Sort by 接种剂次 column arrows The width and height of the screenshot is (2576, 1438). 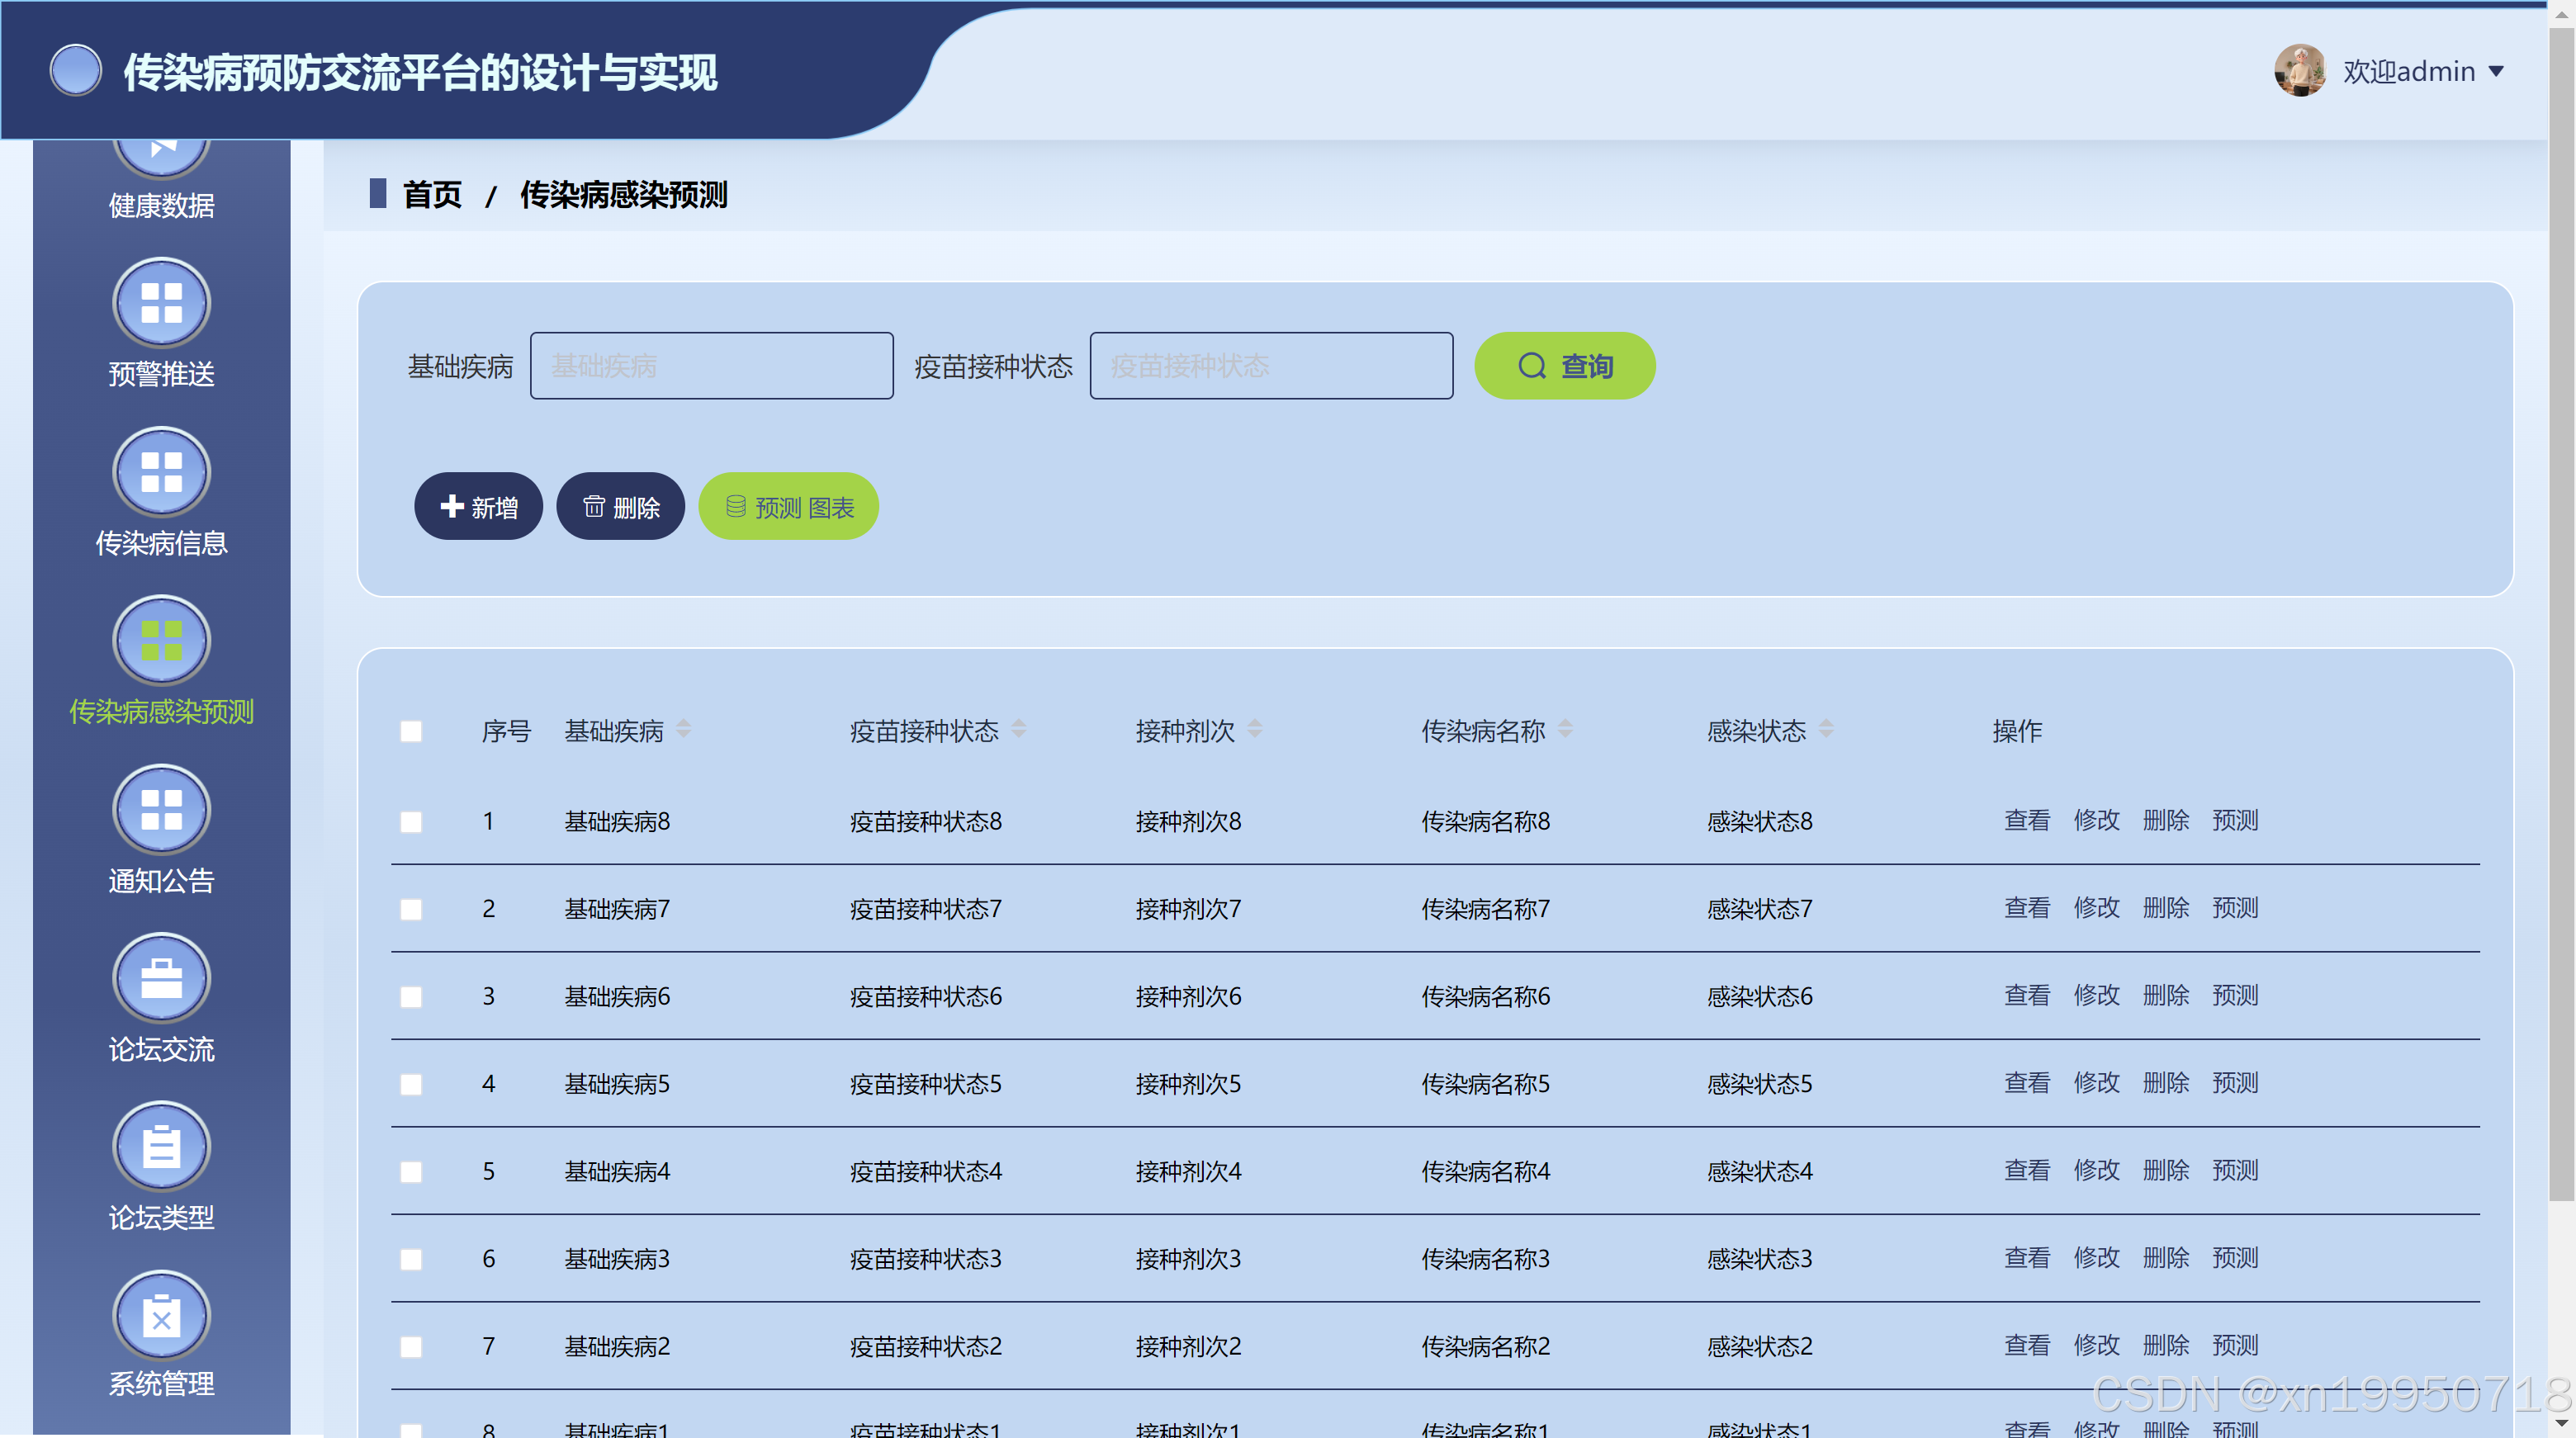tap(1255, 729)
